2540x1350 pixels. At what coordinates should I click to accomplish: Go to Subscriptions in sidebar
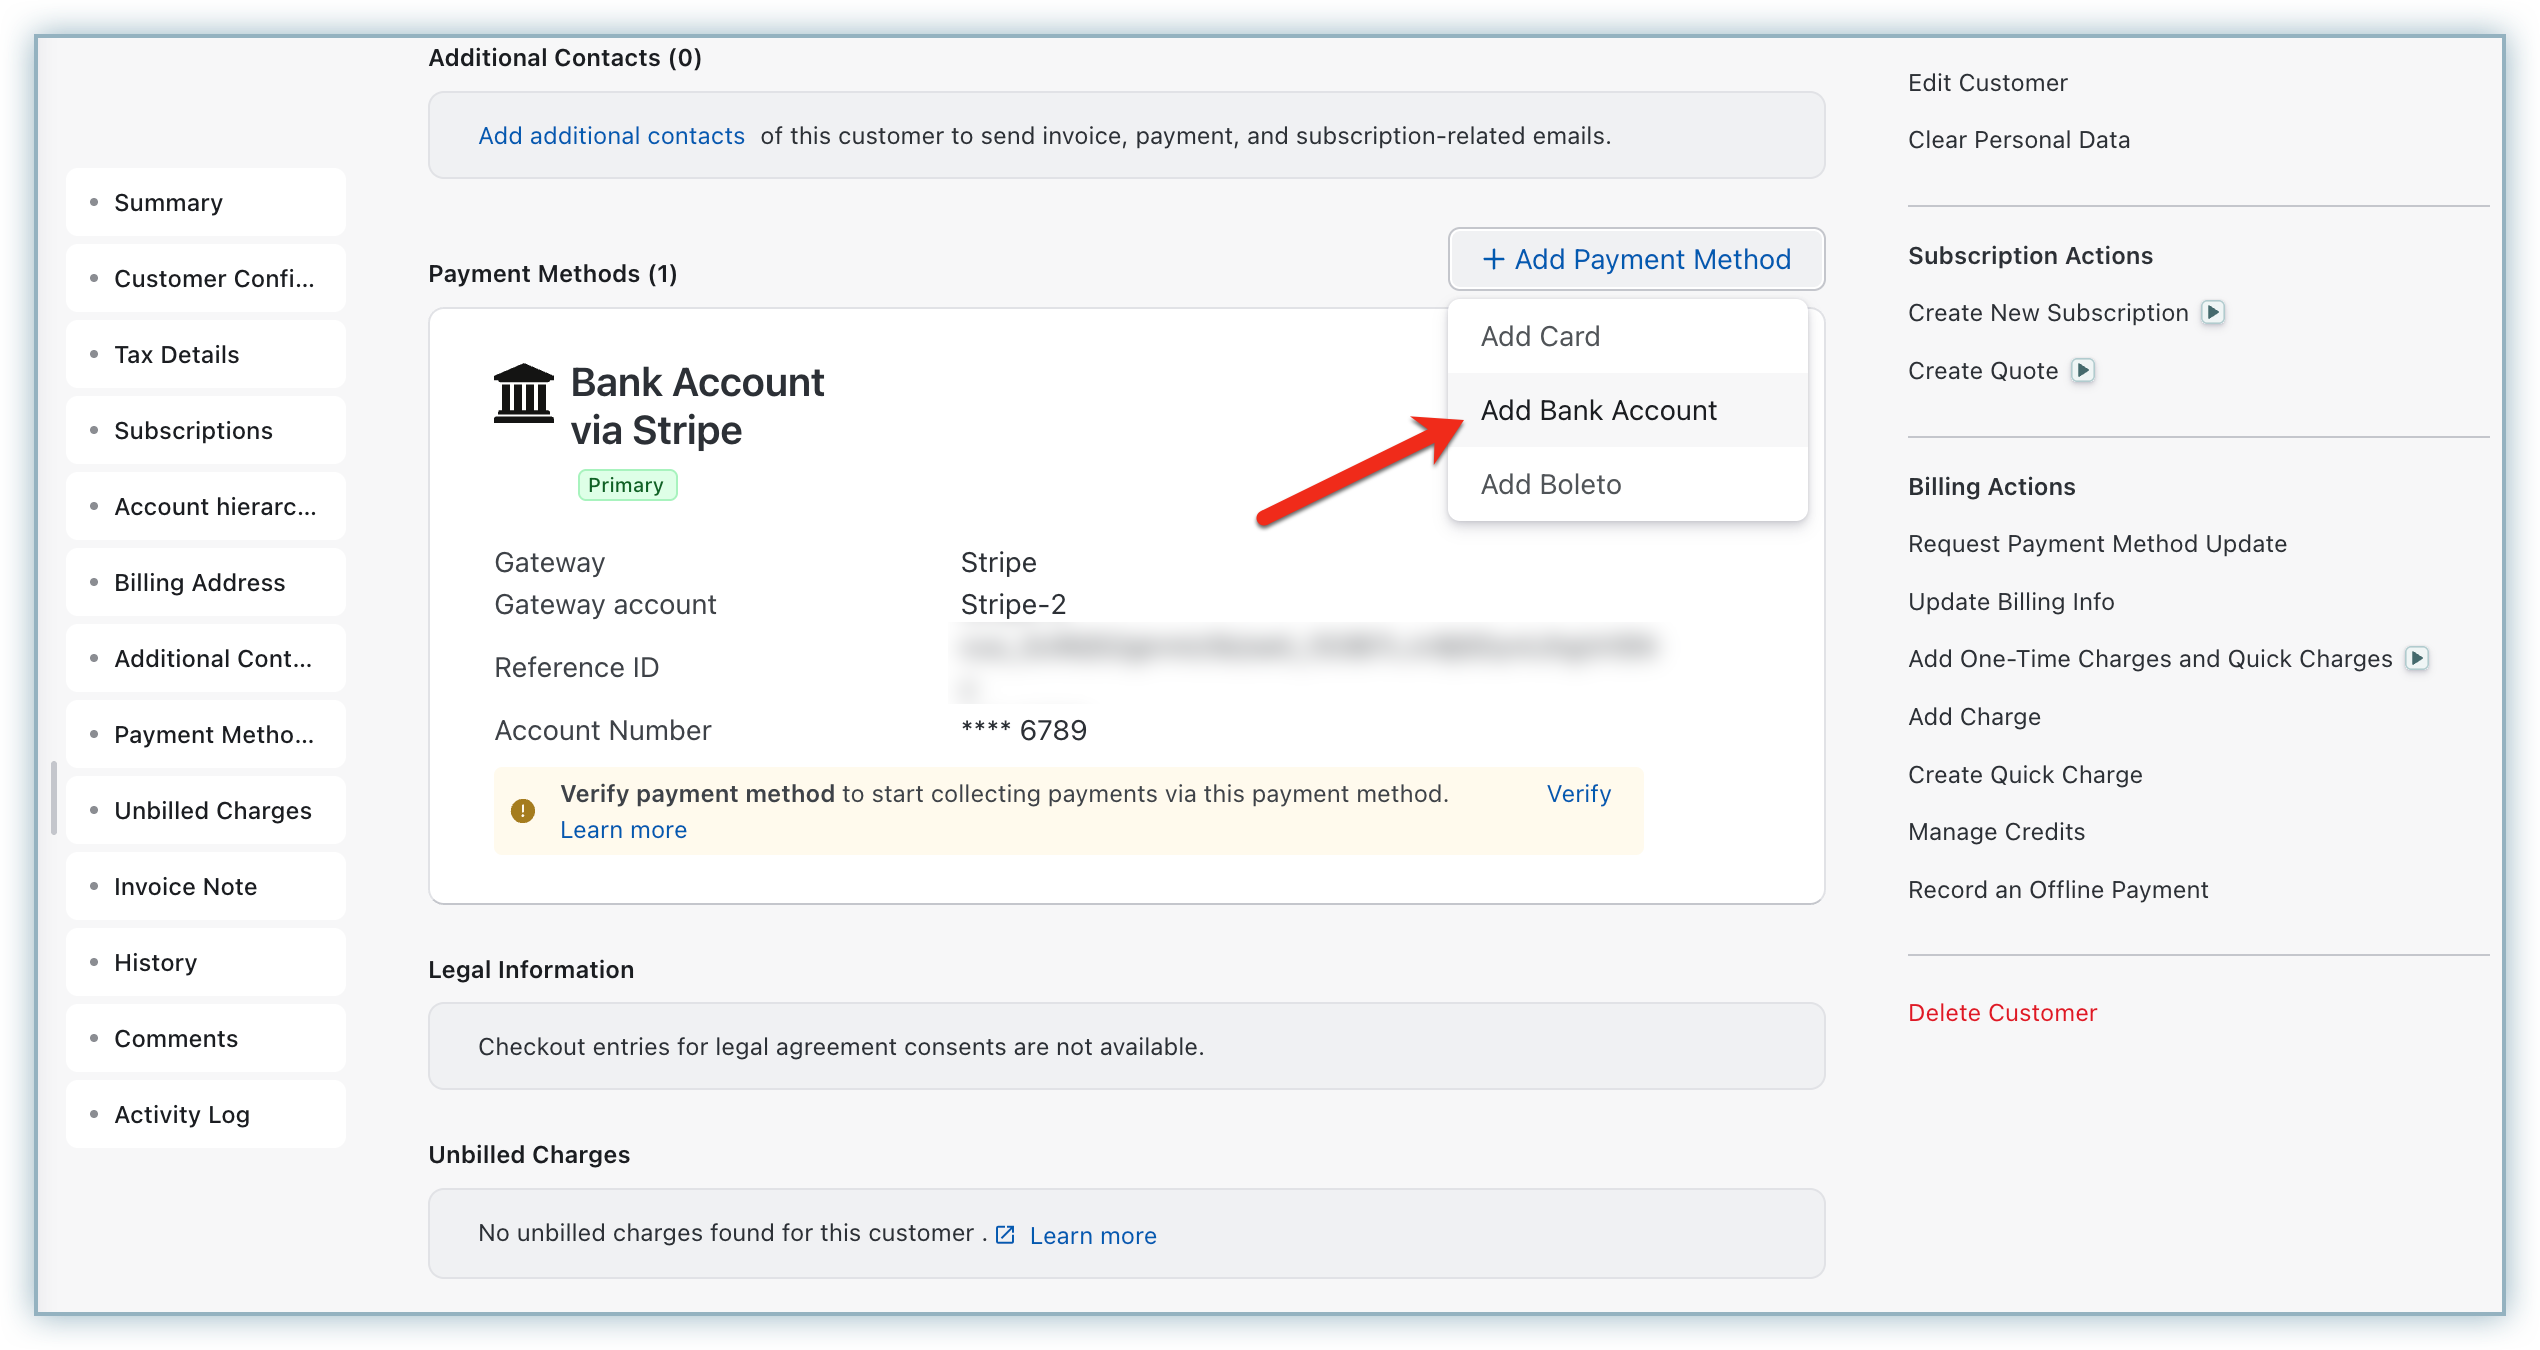pos(193,430)
